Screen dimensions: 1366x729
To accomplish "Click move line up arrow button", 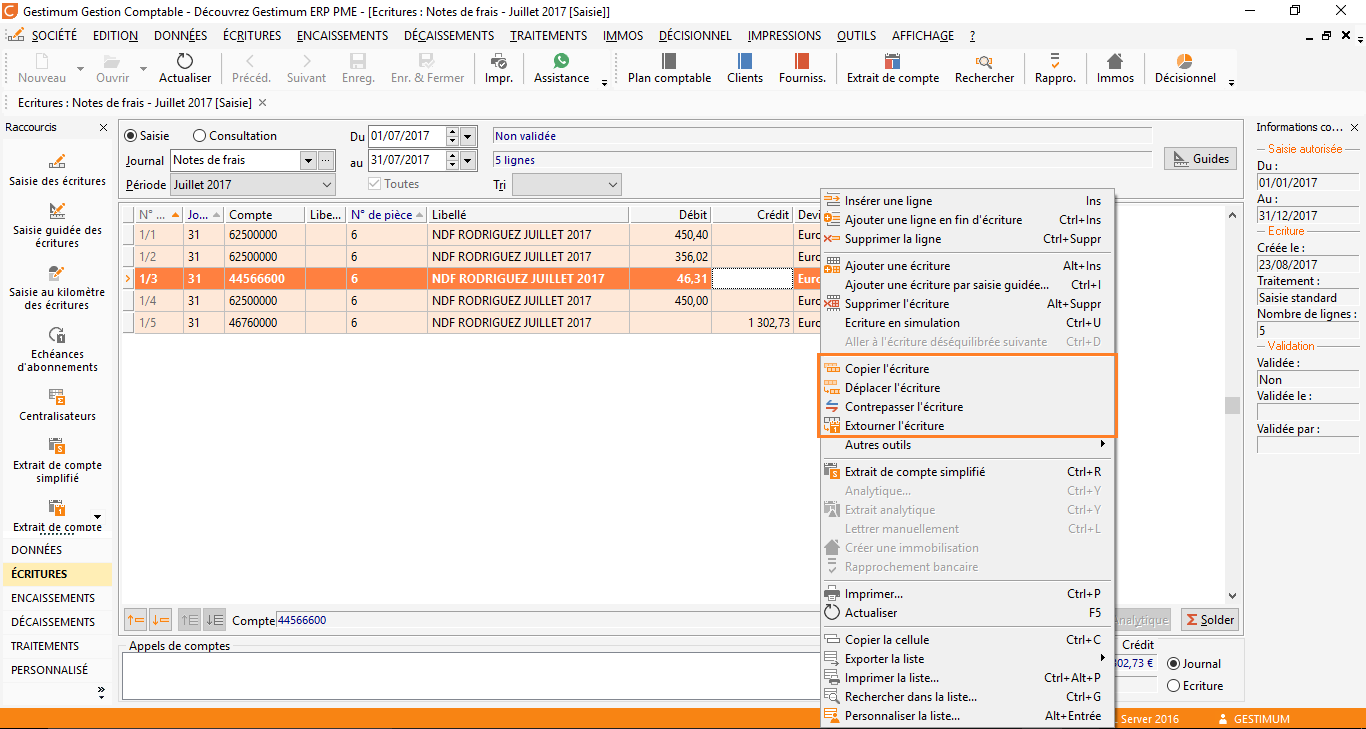I will (136, 620).
